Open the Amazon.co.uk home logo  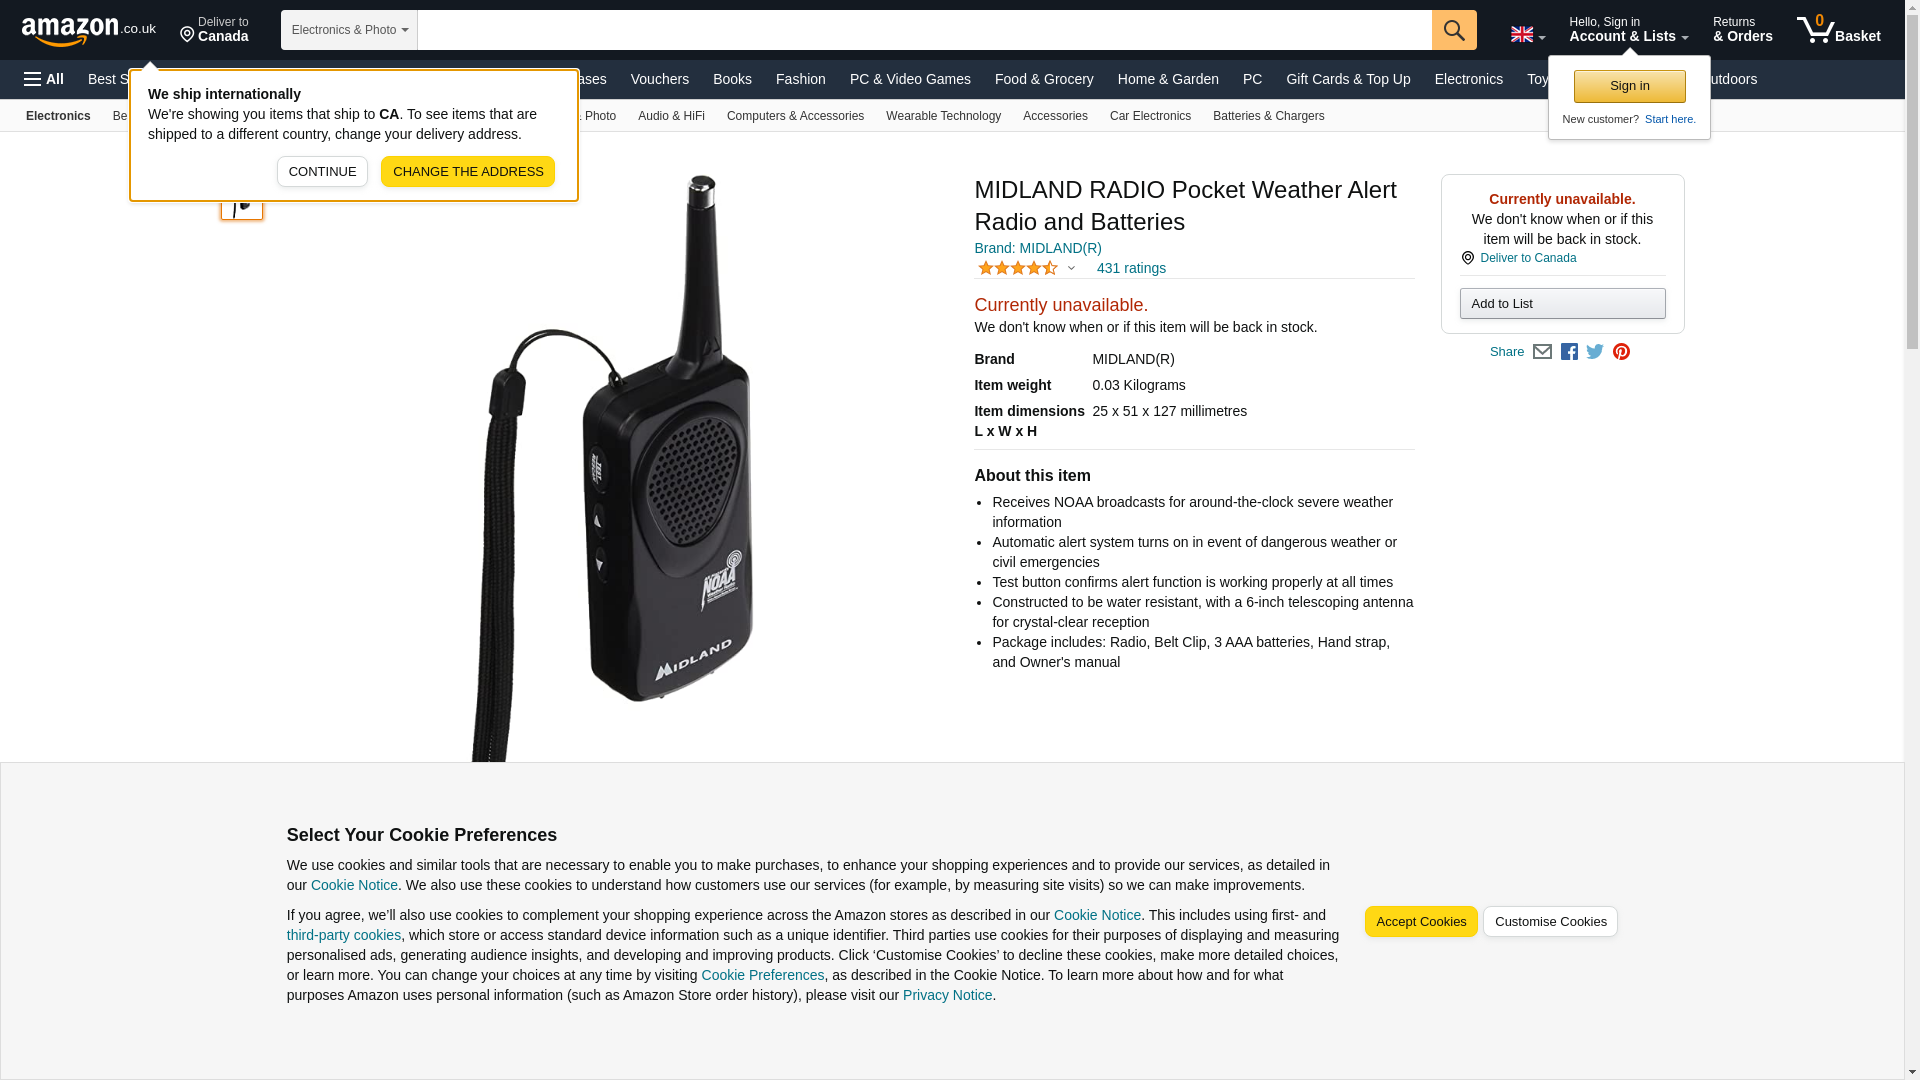point(89,30)
